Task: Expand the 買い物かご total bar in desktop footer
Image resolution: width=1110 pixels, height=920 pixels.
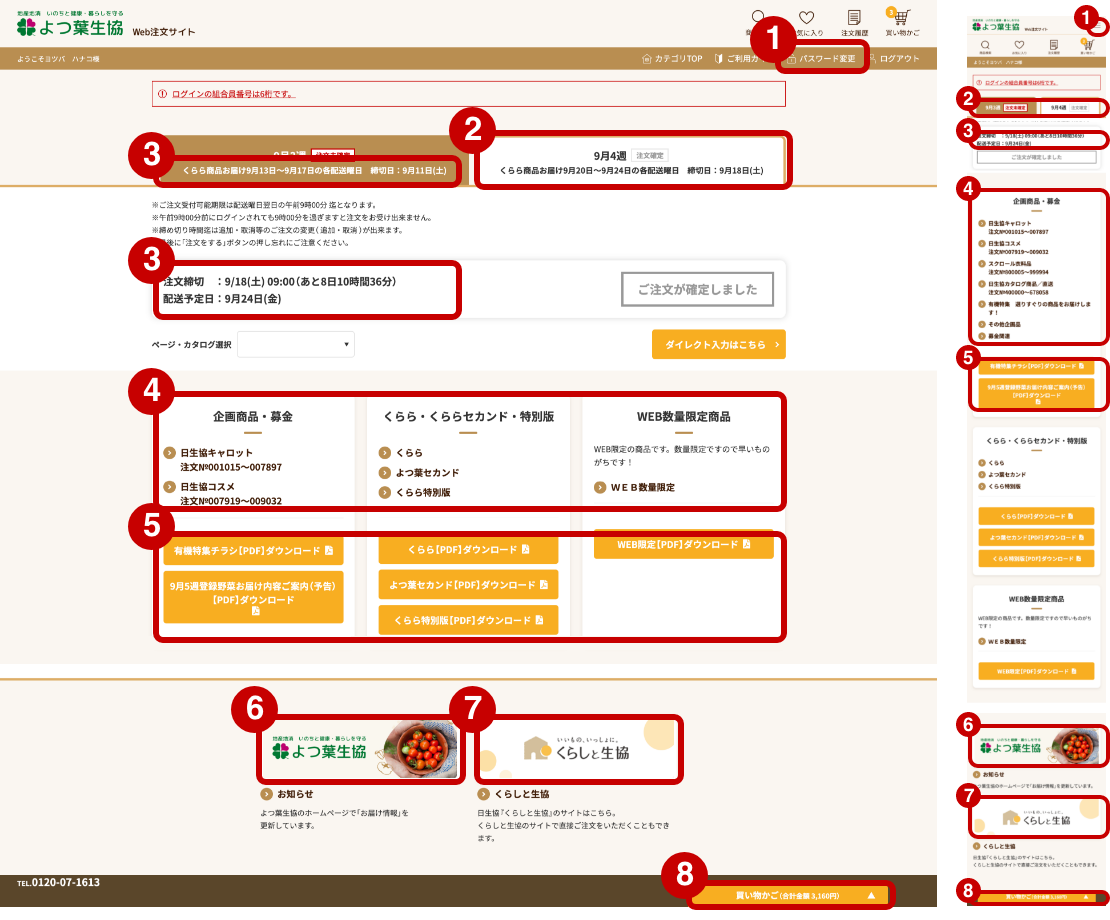Action: [x=789, y=896]
